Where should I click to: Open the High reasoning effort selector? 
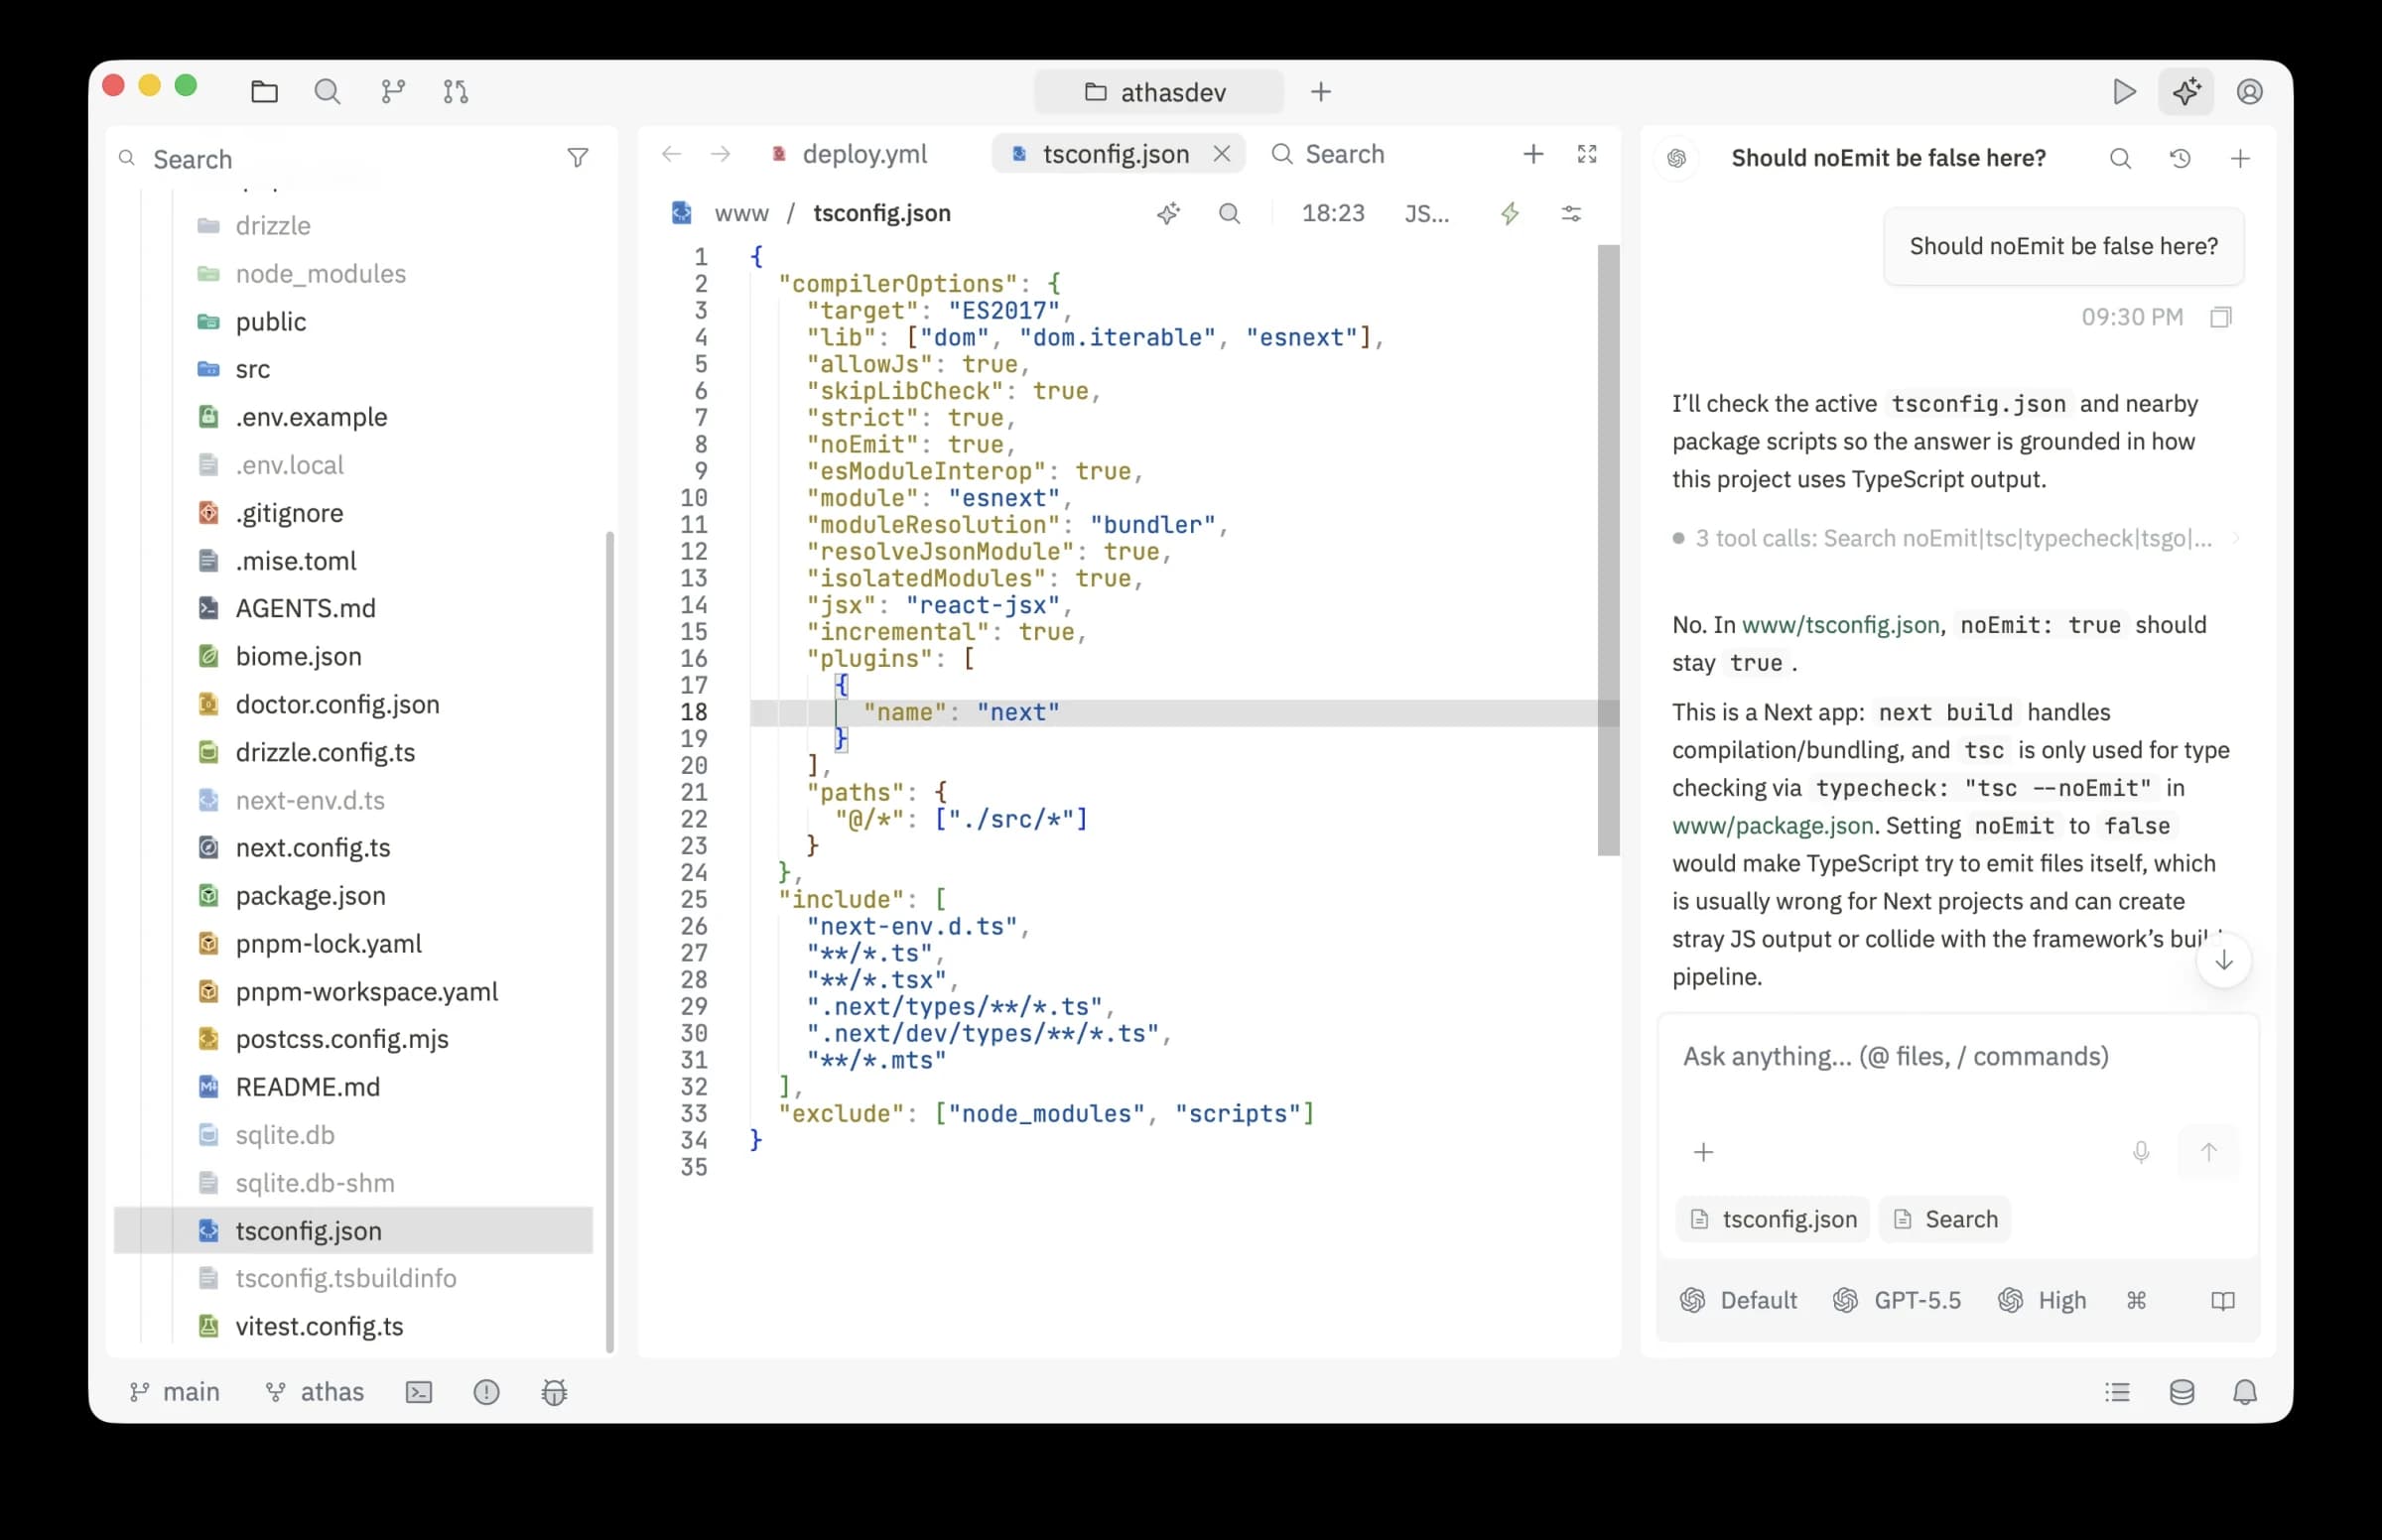(2042, 1300)
